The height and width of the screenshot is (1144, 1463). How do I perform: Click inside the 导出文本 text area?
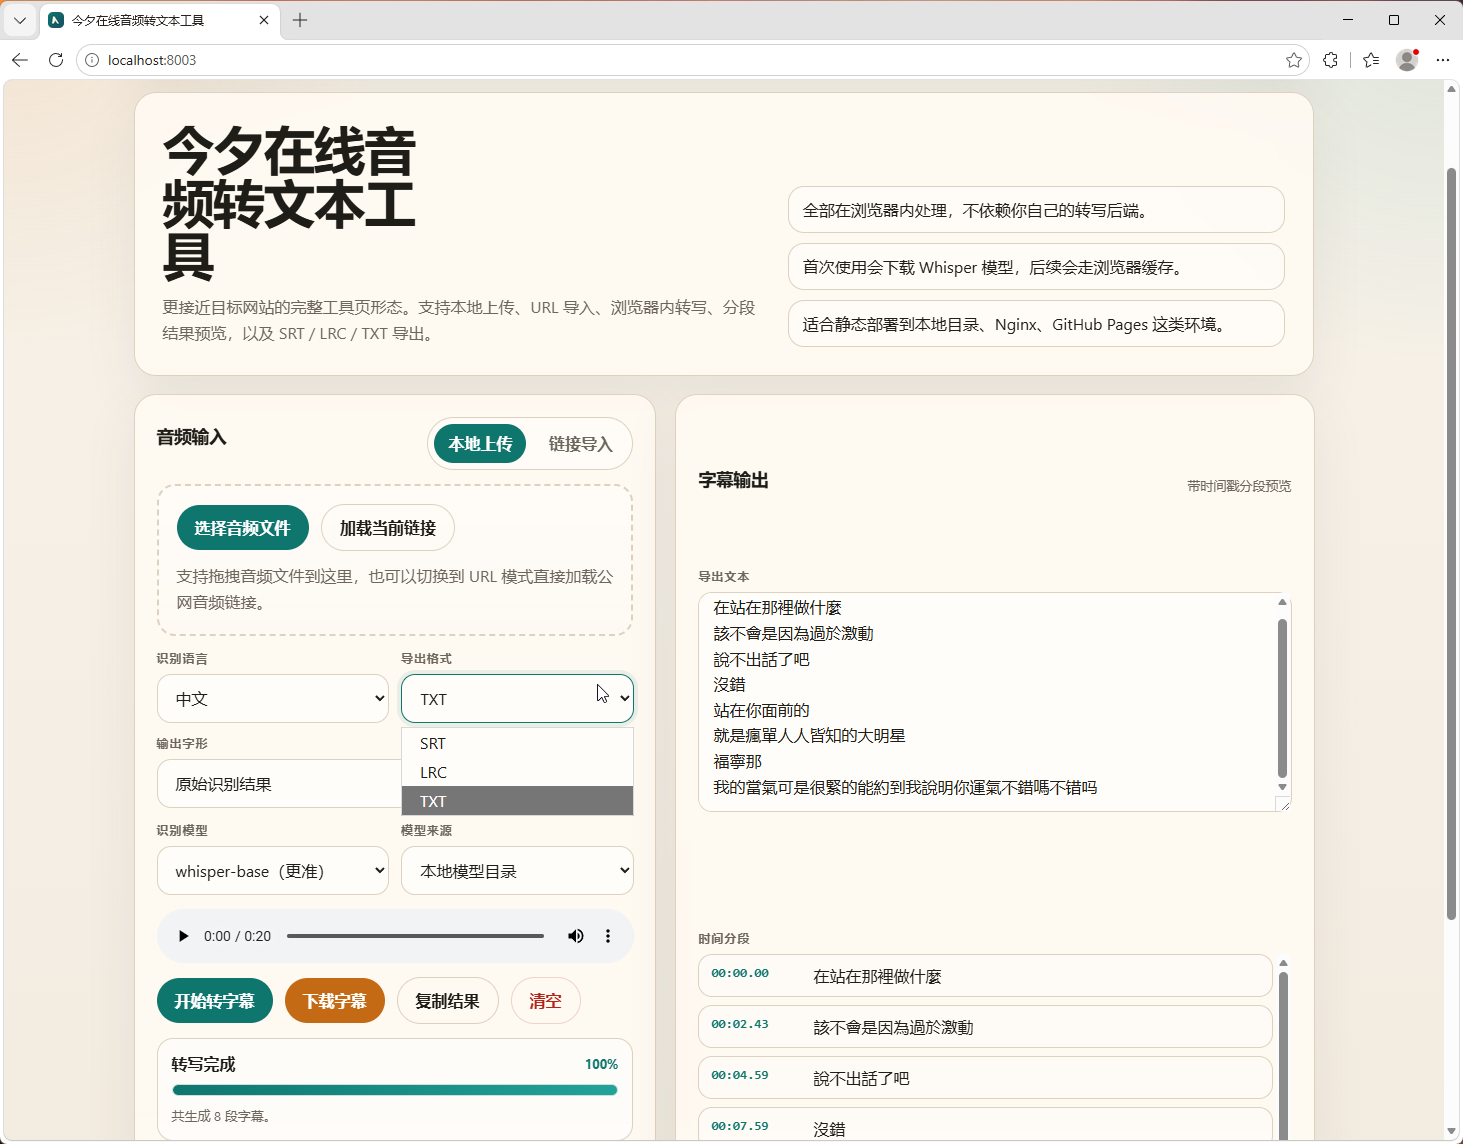point(987,702)
